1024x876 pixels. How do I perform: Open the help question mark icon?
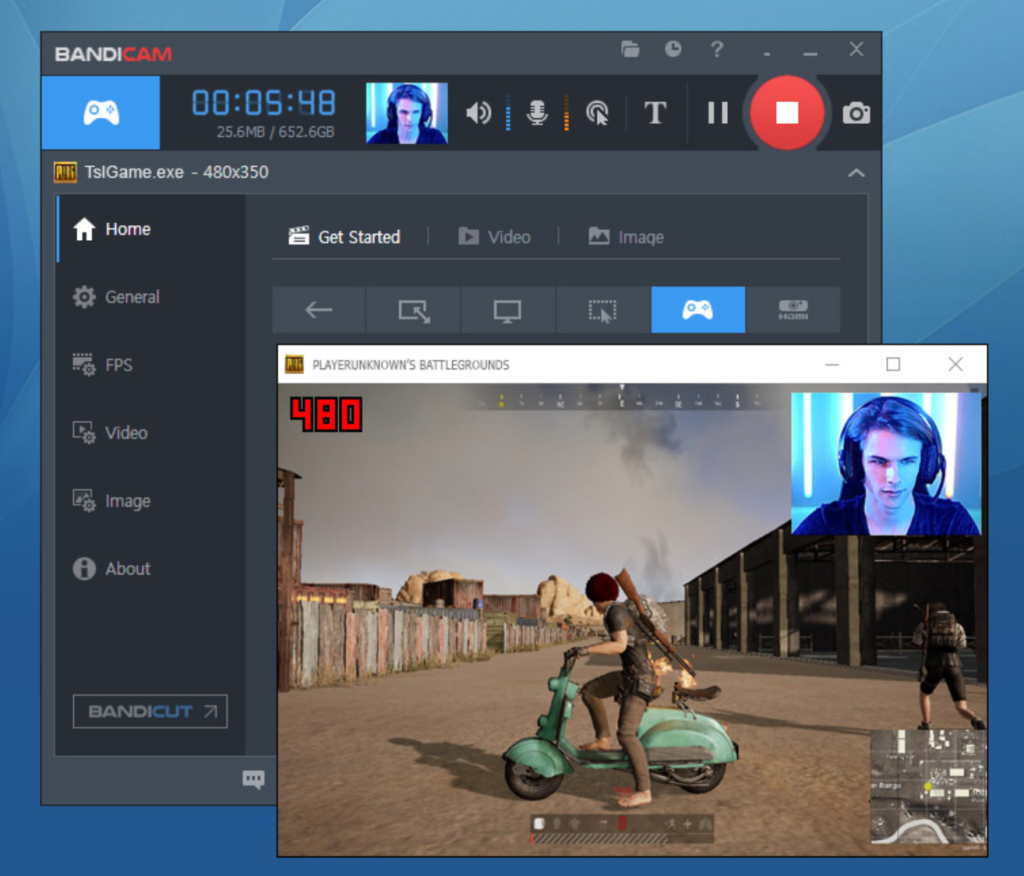click(717, 49)
